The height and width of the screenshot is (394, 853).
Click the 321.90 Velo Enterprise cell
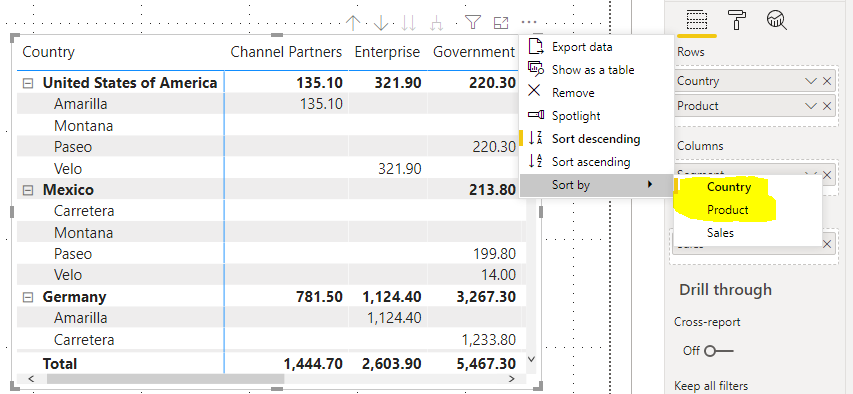tap(399, 169)
